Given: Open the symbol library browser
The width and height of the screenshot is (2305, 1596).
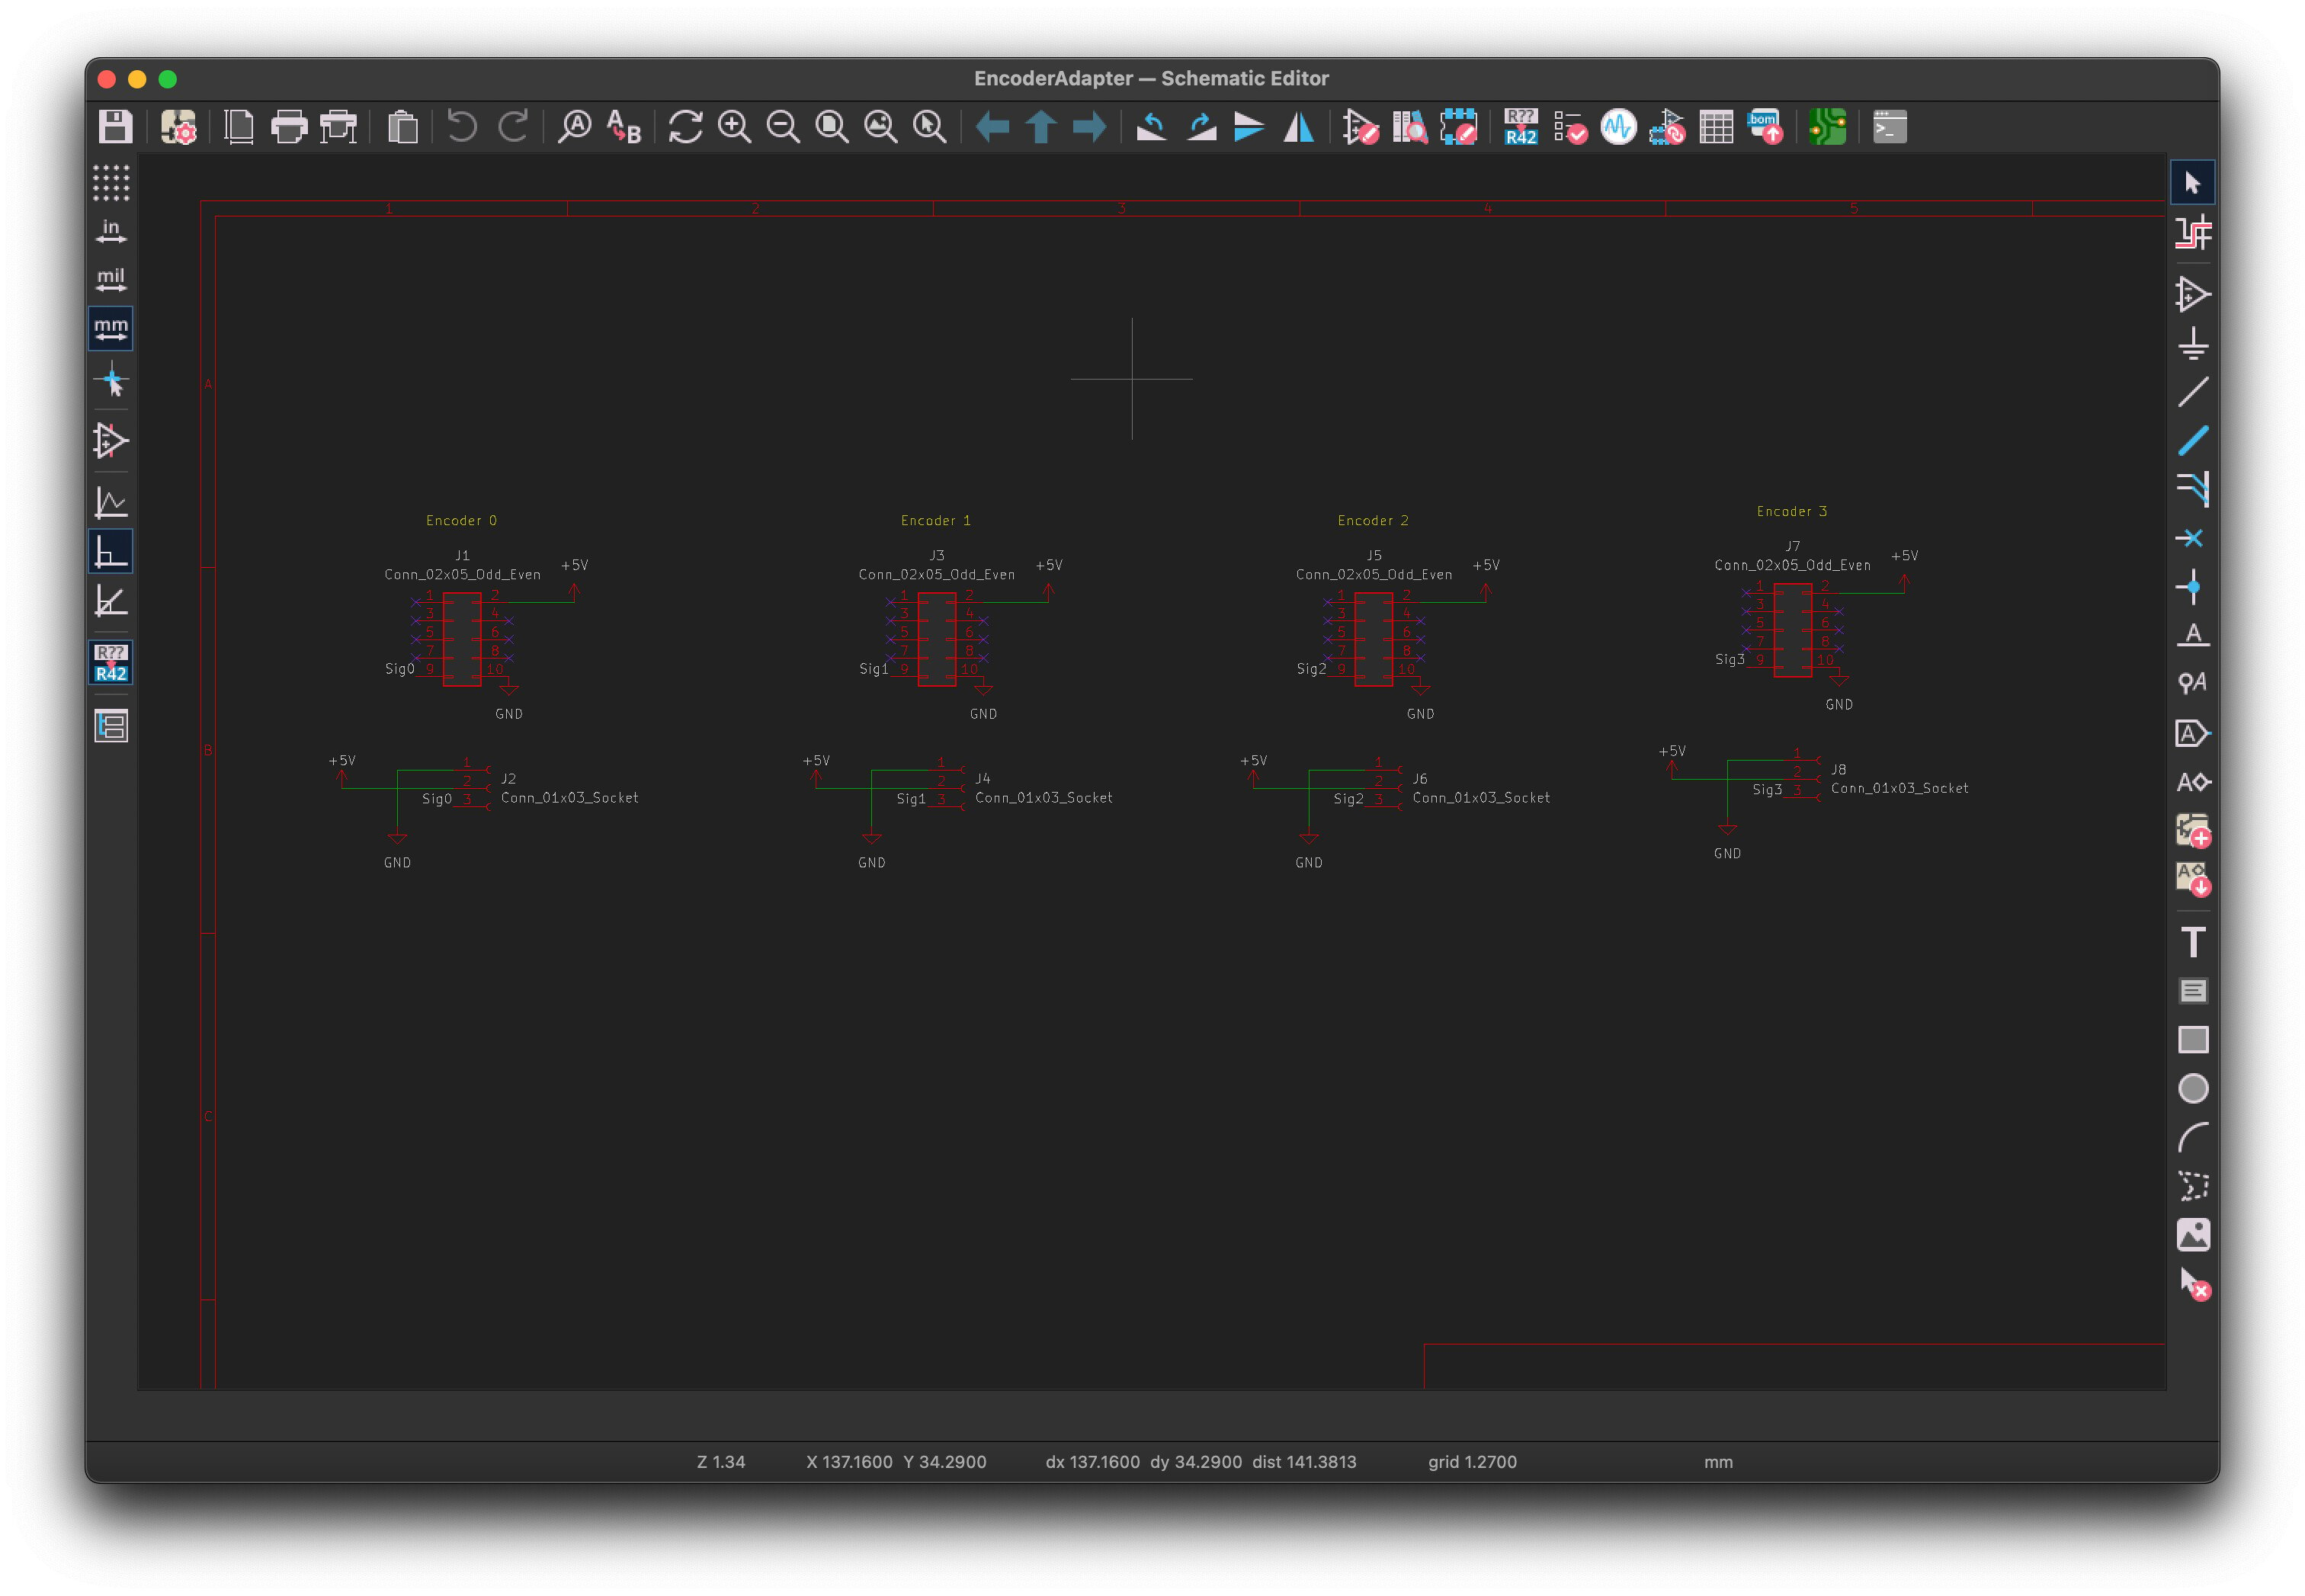Looking at the screenshot, I should (x=1410, y=127).
